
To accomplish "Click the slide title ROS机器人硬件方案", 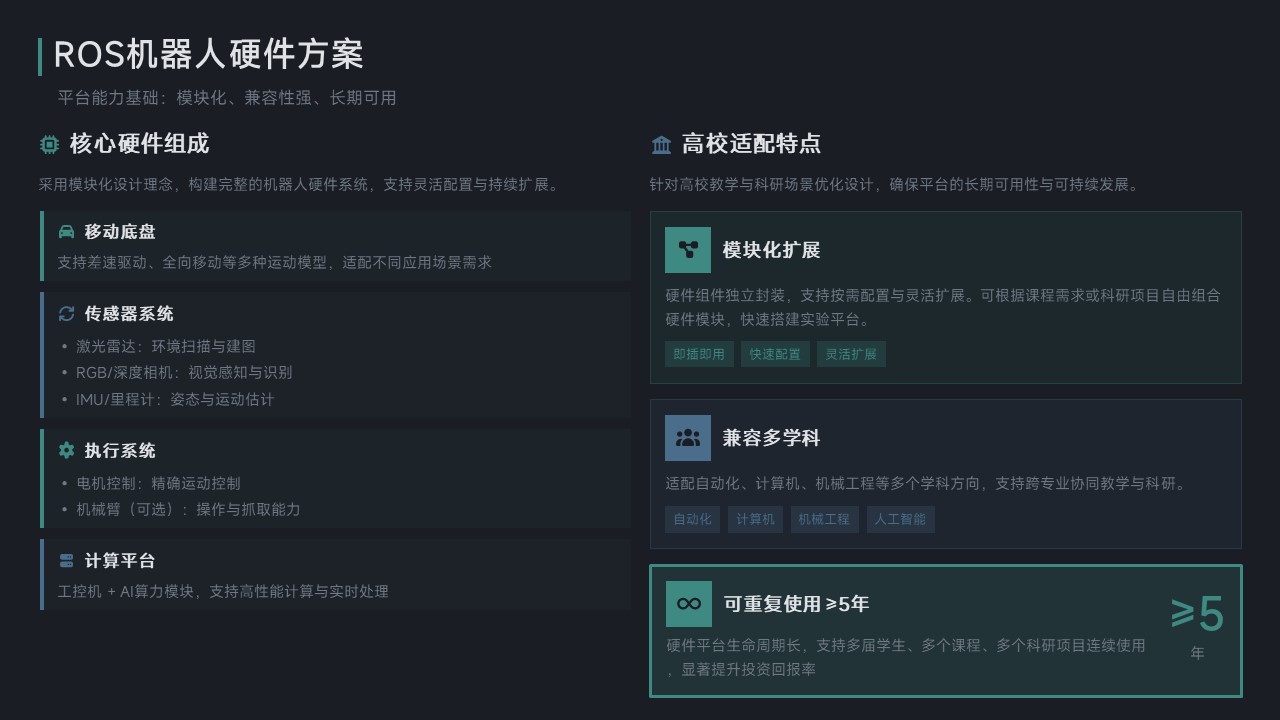I will [x=208, y=55].
